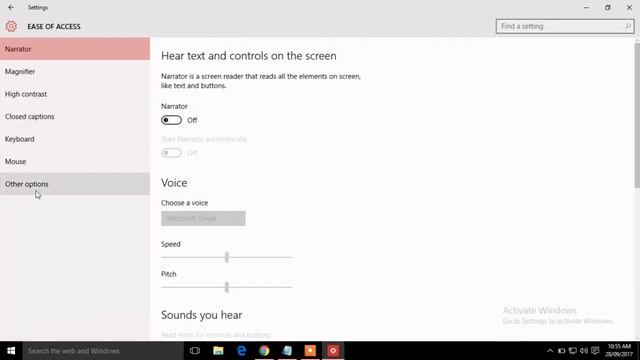Click the Sounds you hear heading

(x=202, y=315)
